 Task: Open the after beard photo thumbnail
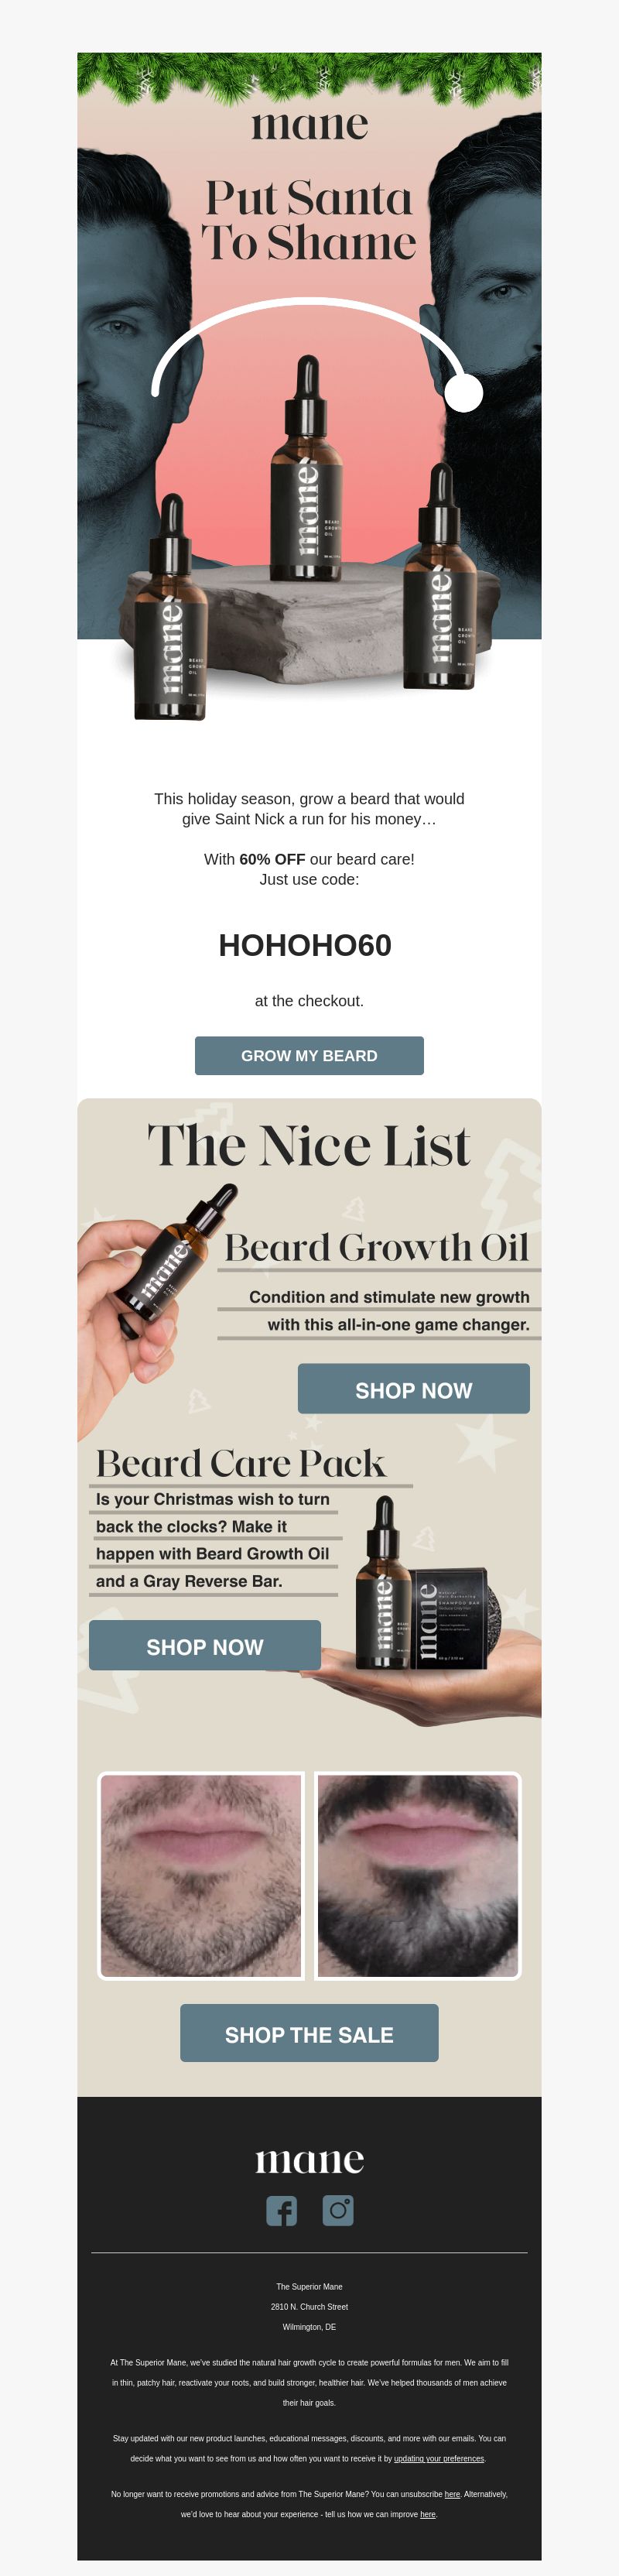pos(418,1875)
